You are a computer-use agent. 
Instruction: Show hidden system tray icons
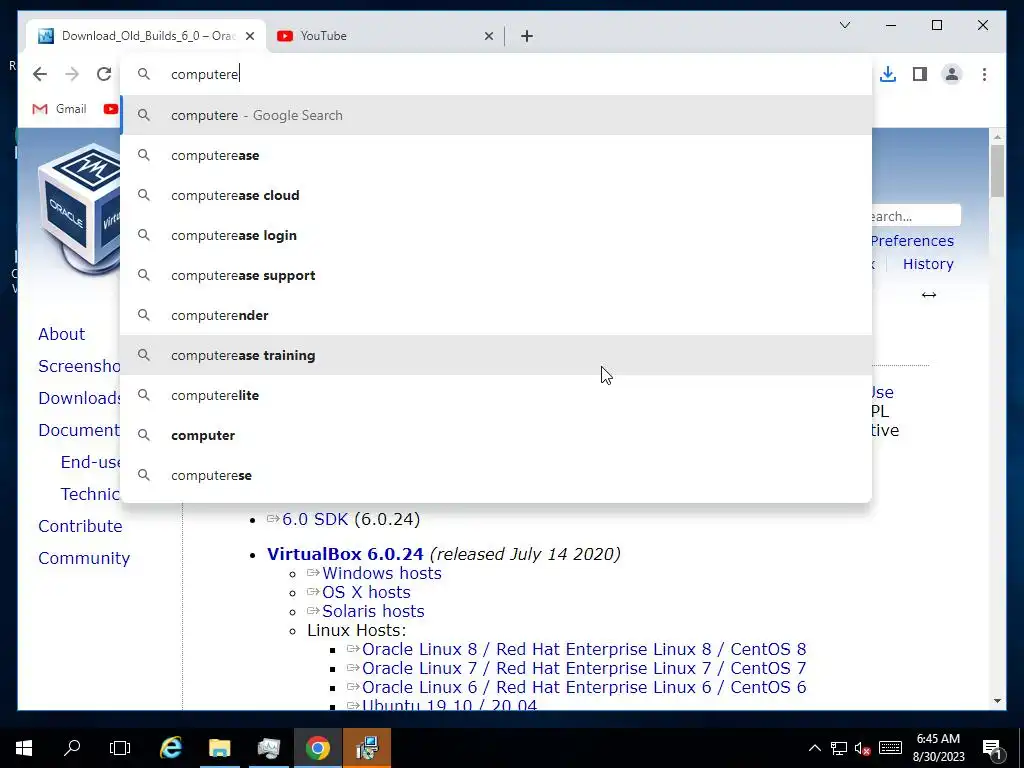click(815, 748)
